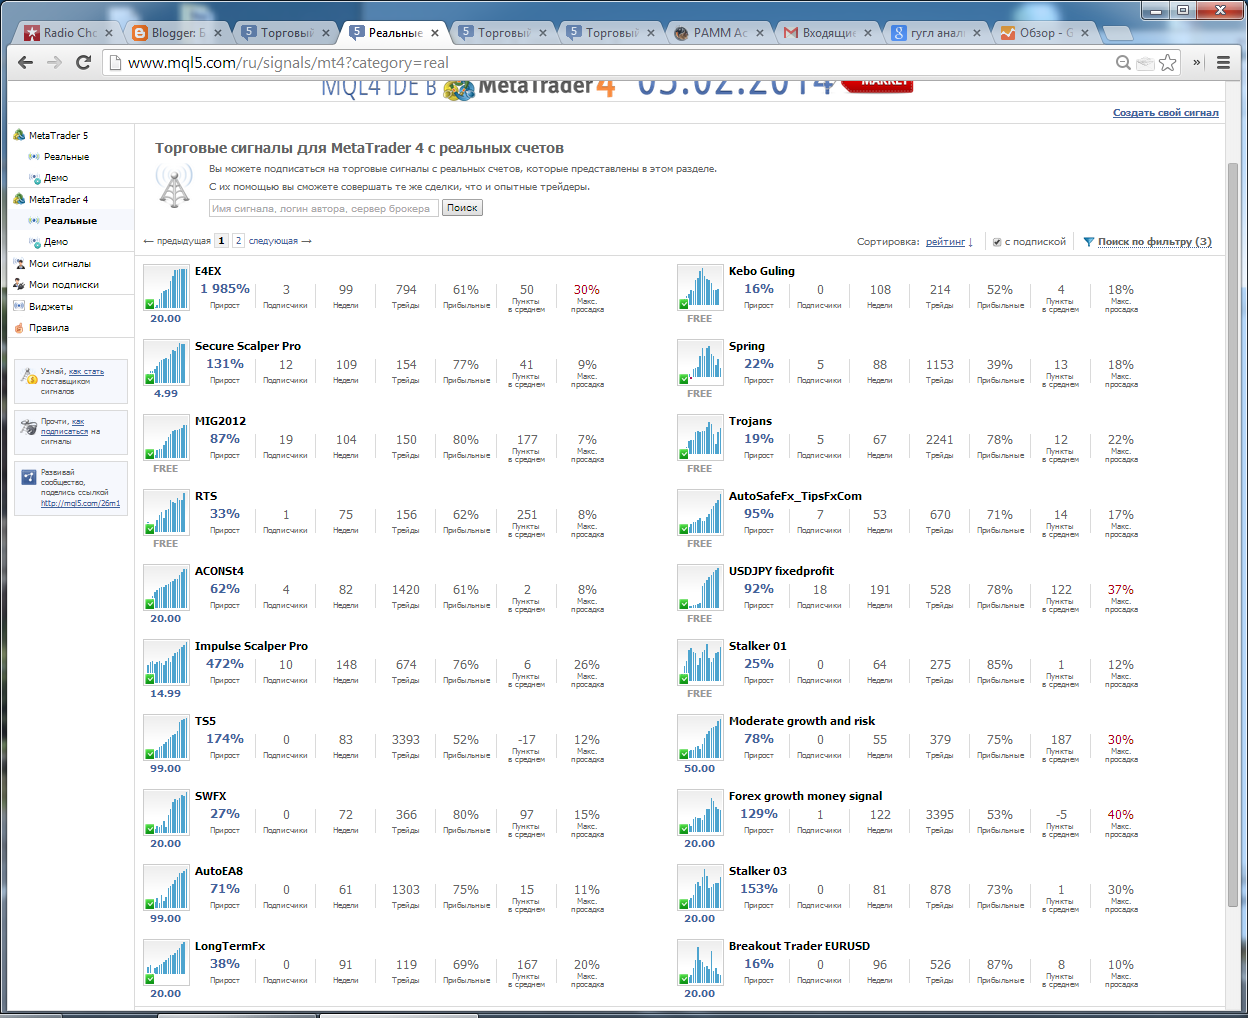Click SWFX price 20.00
This screenshot has height=1018, width=1248.
(x=166, y=844)
